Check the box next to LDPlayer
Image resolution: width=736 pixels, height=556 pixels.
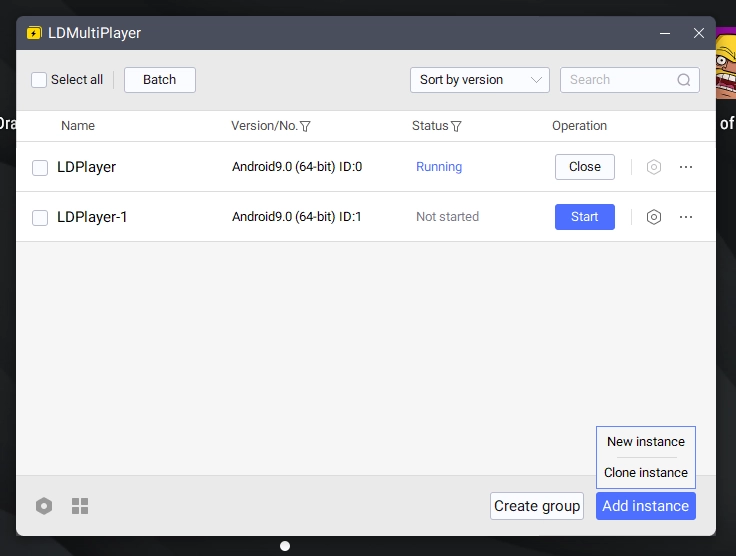click(40, 168)
